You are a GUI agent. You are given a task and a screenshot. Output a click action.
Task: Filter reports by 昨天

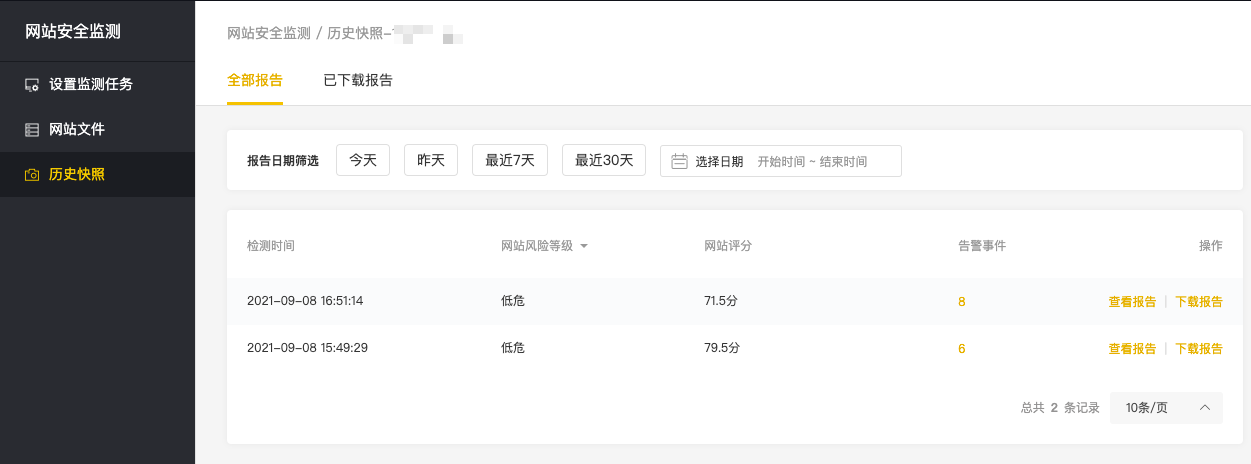point(431,160)
